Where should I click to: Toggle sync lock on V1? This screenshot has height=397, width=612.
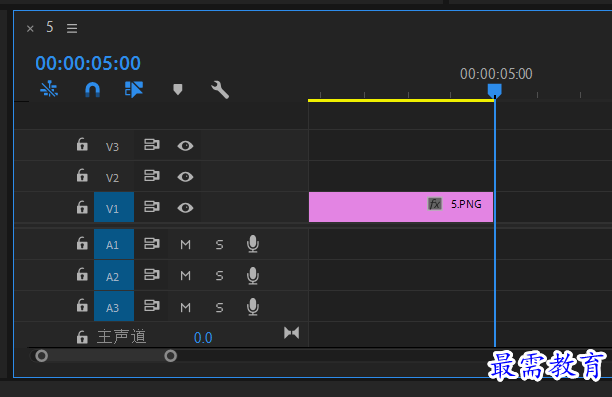click(152, 207)
